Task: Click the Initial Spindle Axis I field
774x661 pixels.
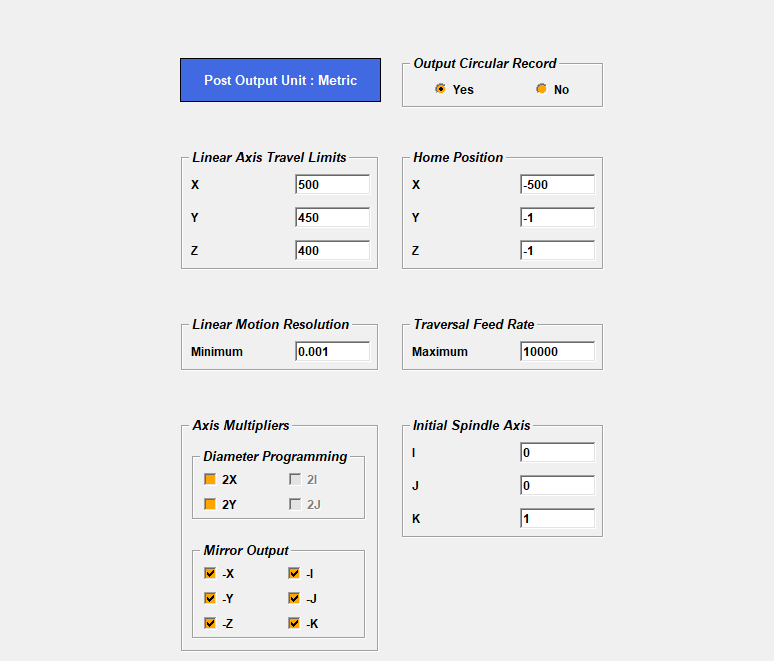Action: 557,453
